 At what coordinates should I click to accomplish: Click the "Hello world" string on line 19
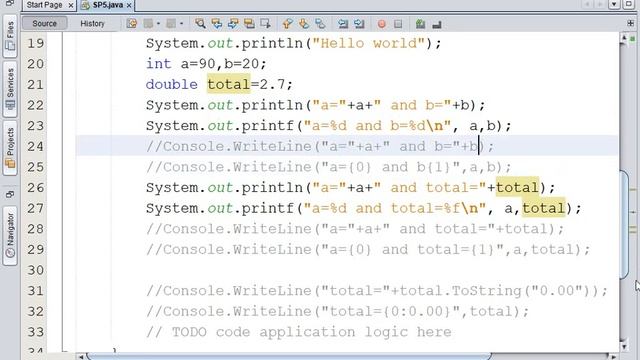click(x=369, y=43)
